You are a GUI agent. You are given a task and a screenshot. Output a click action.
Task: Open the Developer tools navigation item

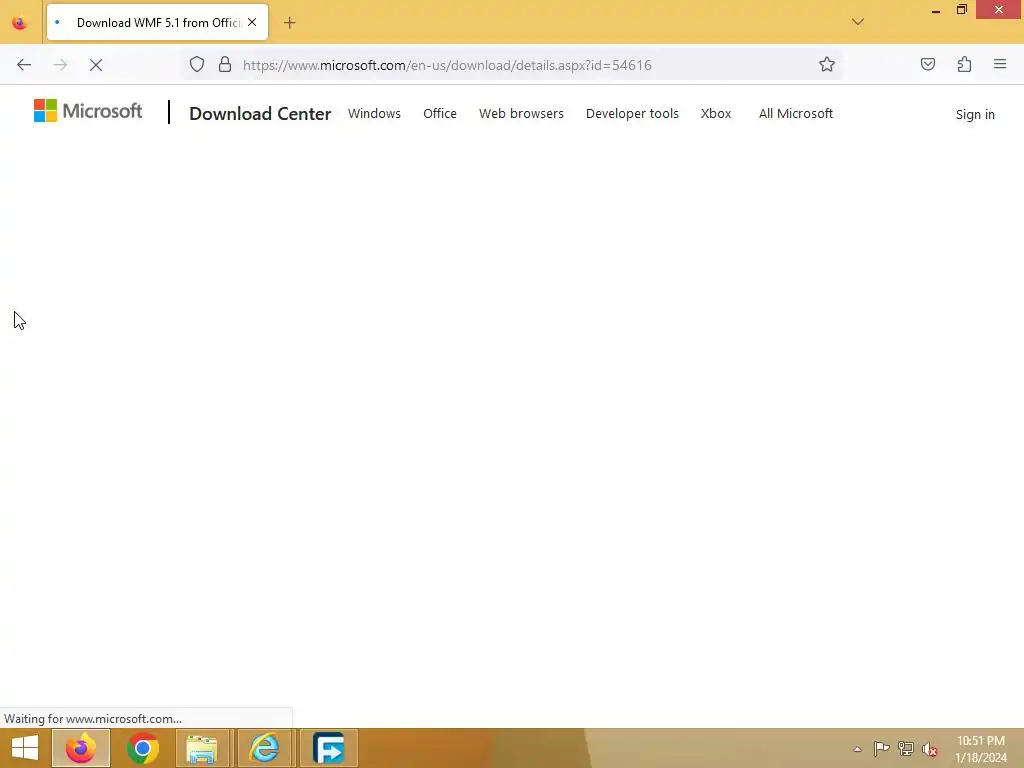pos(632,114)
